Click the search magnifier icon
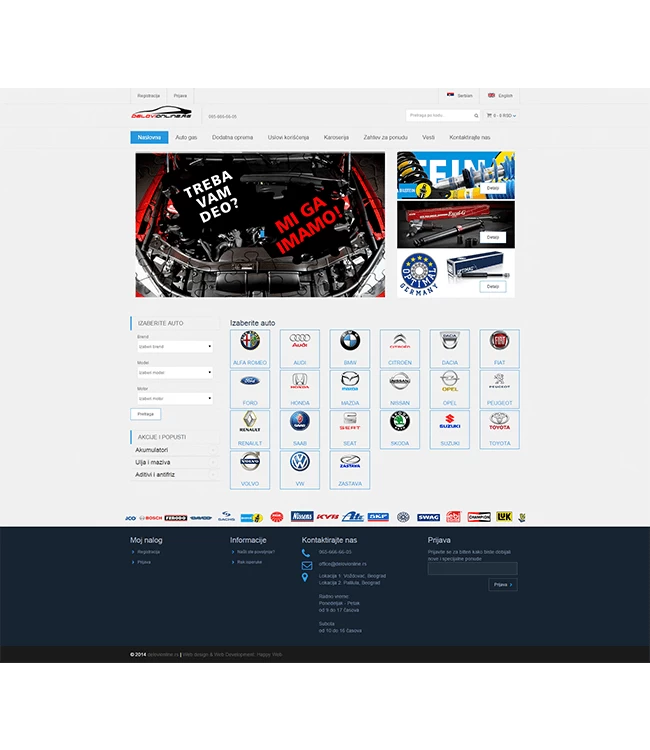This screenshot has height=750, width=650. pos(476,116)
